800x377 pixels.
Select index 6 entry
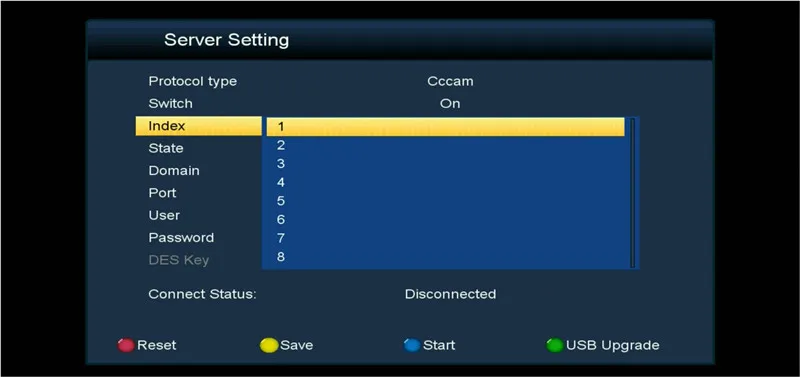(x=445, y=220)
